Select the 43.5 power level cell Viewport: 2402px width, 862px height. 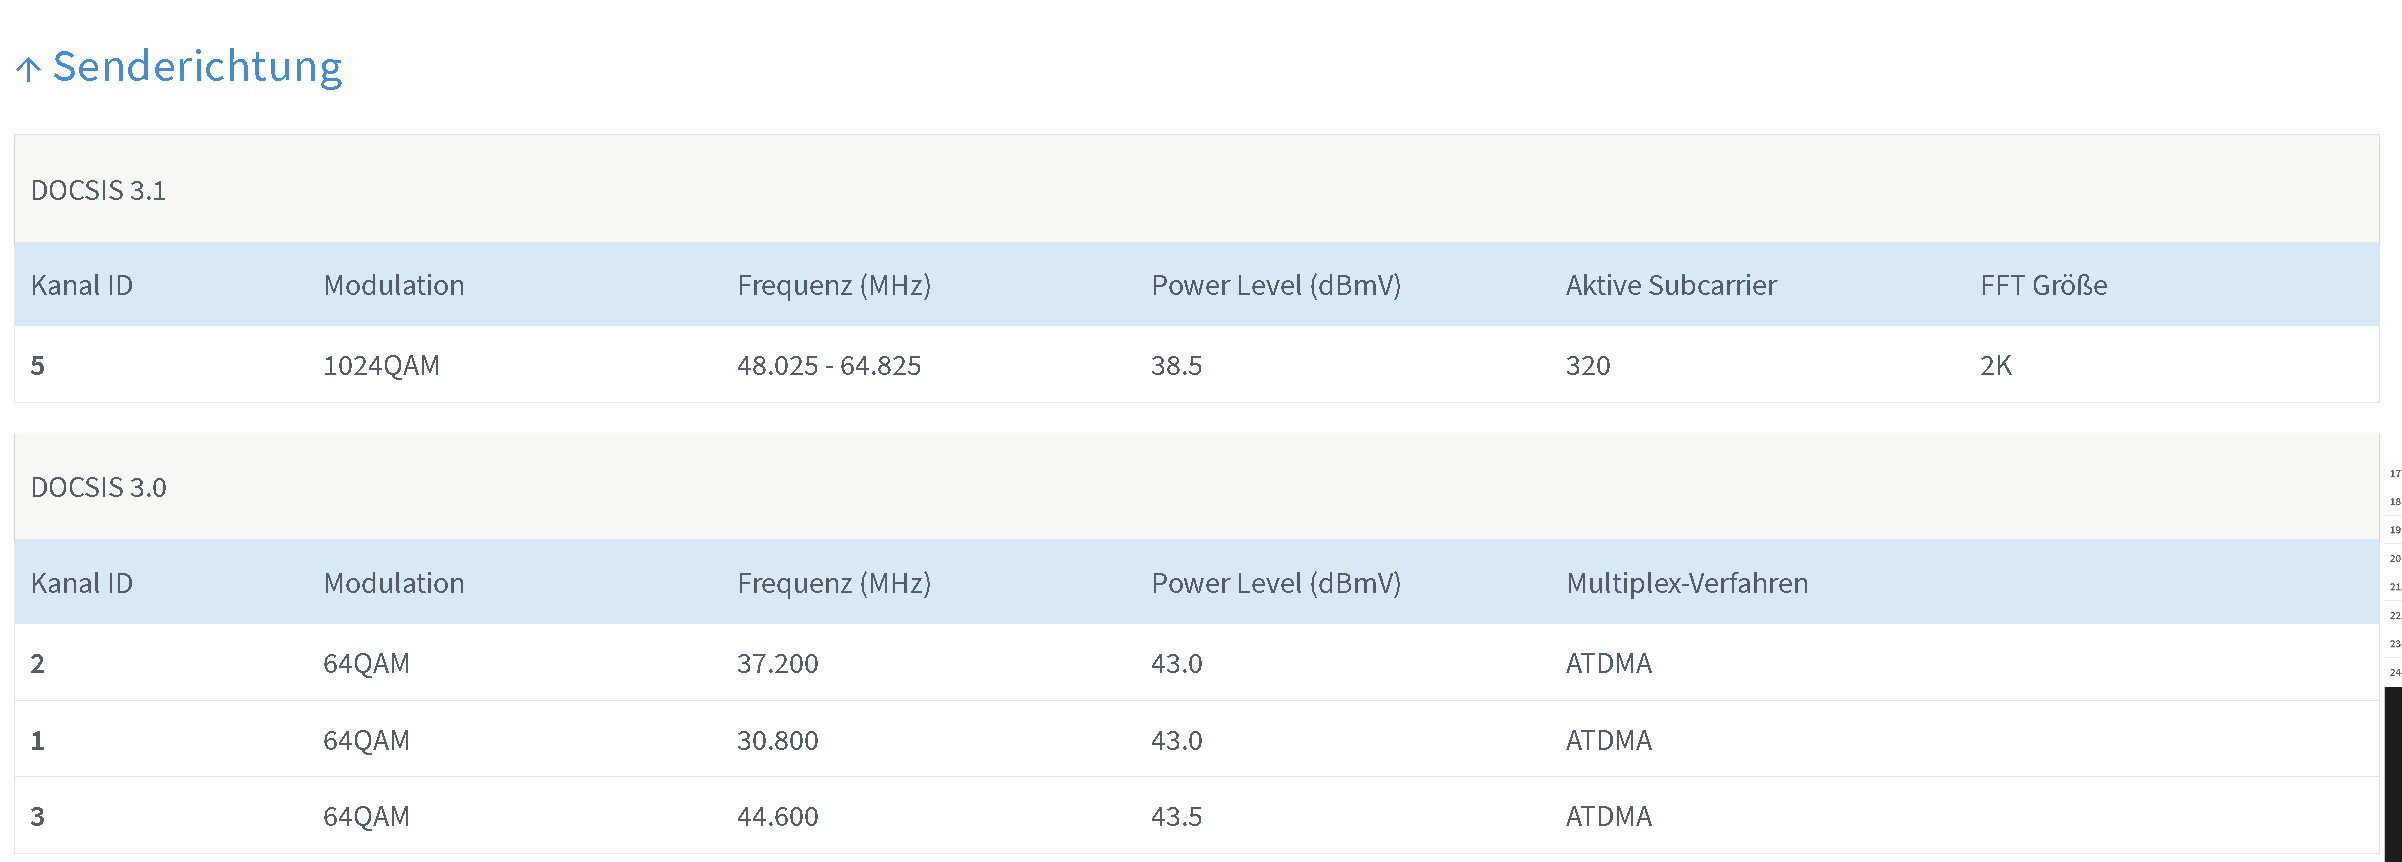[1176, 816]
